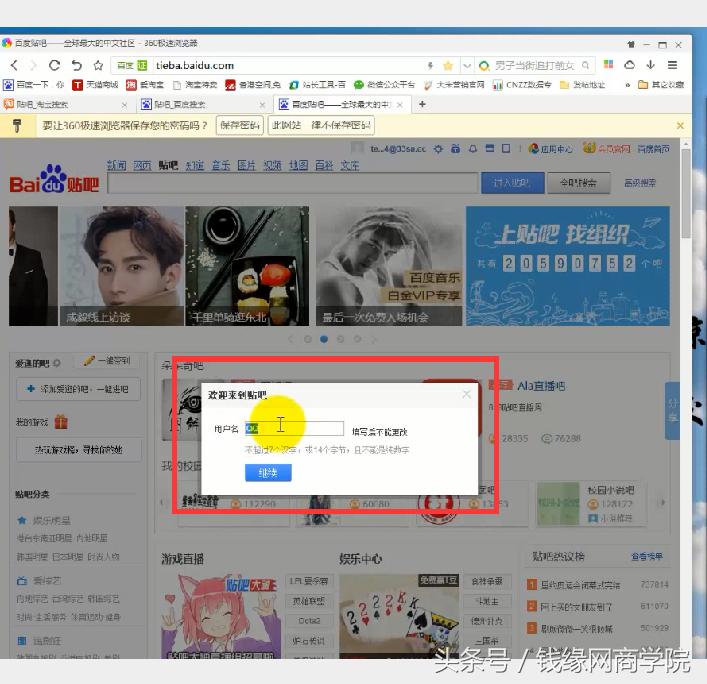Image resolution: width=707 pixels, height=684 pixels.
Task: Open the browser hamburger menu
Action: point(672,65)
